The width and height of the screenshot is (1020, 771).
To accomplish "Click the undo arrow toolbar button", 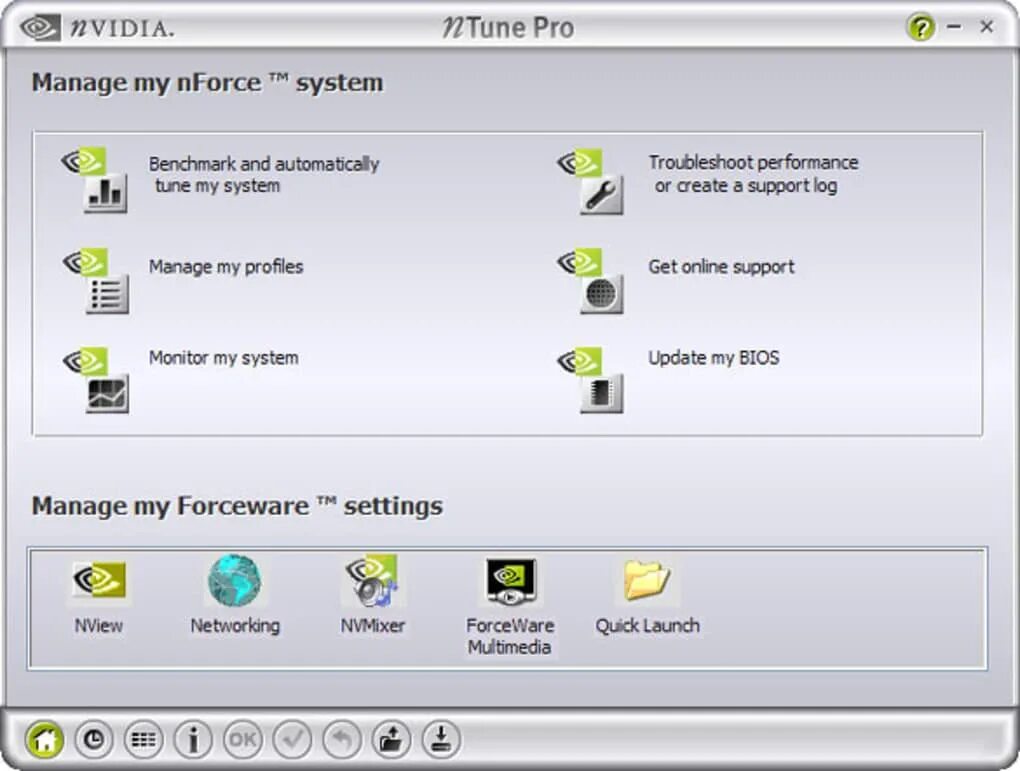I will coord(342,739).
